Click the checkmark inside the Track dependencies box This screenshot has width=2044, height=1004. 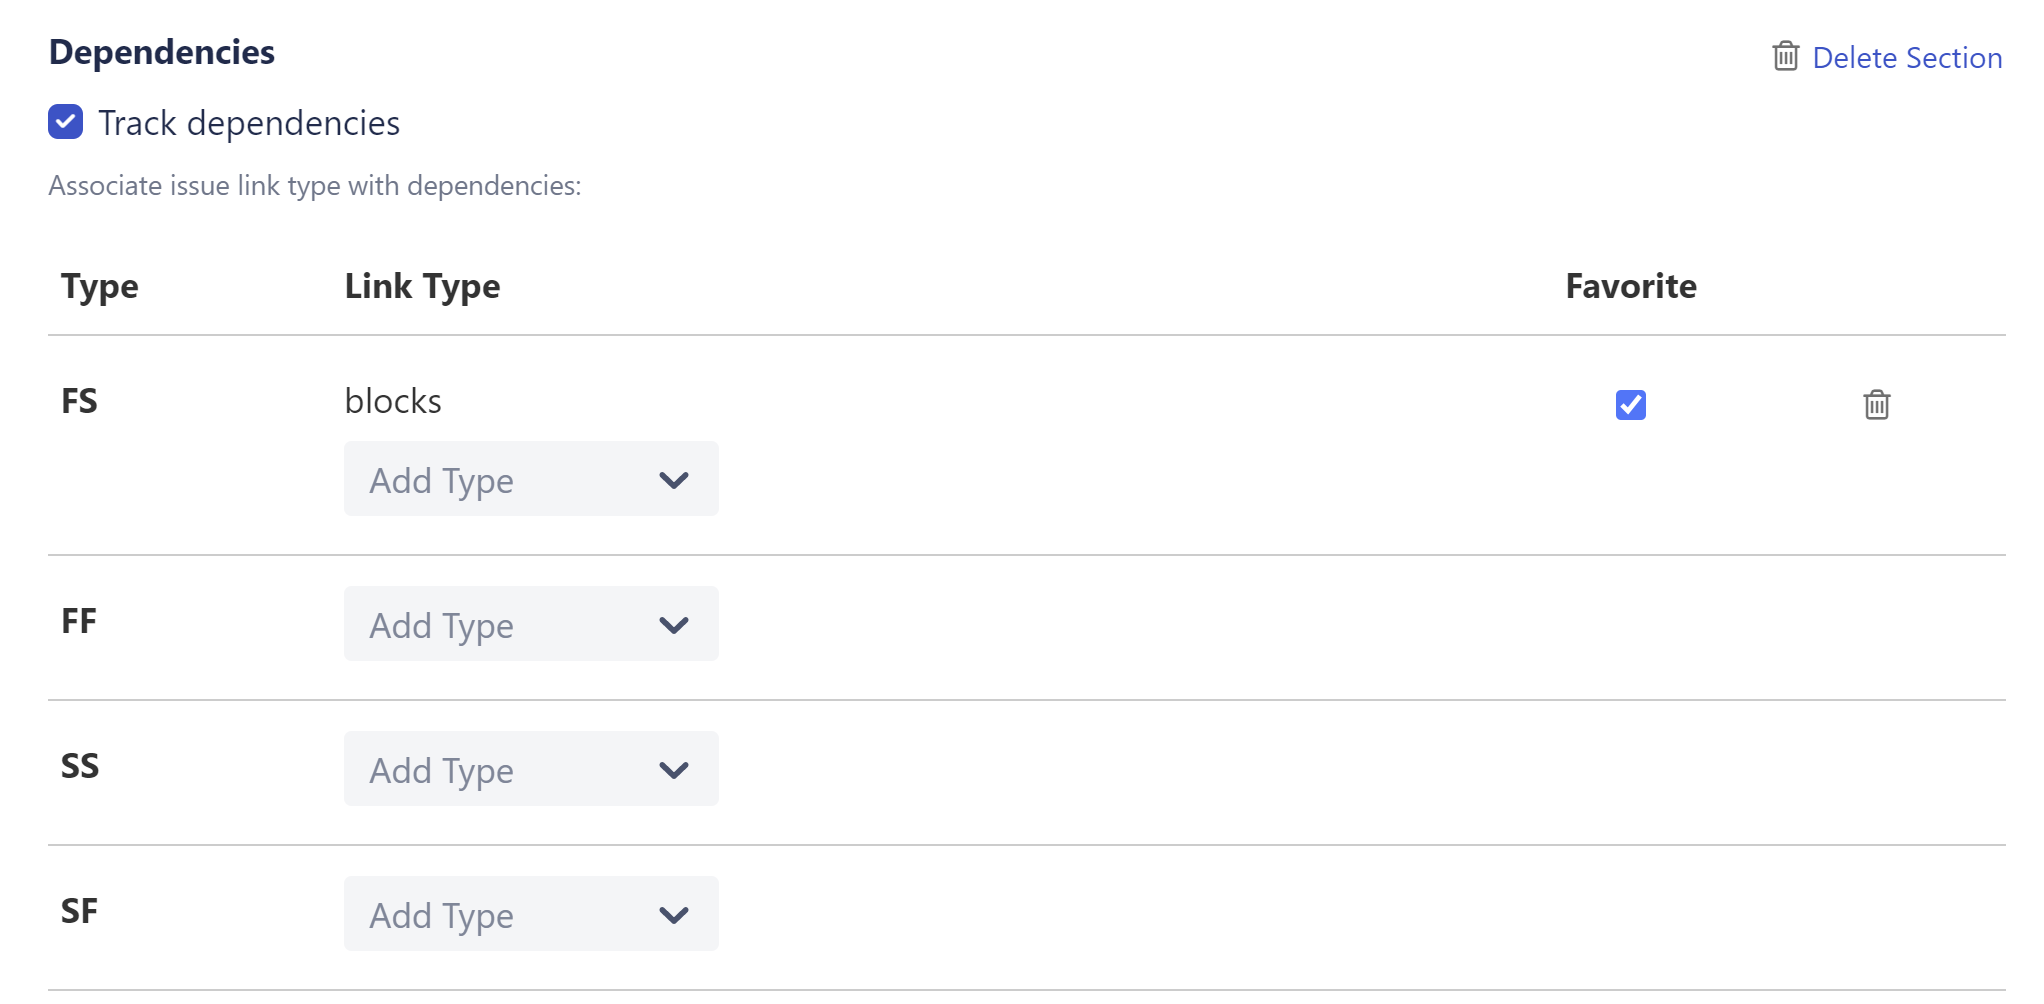(x=65, y=122)
